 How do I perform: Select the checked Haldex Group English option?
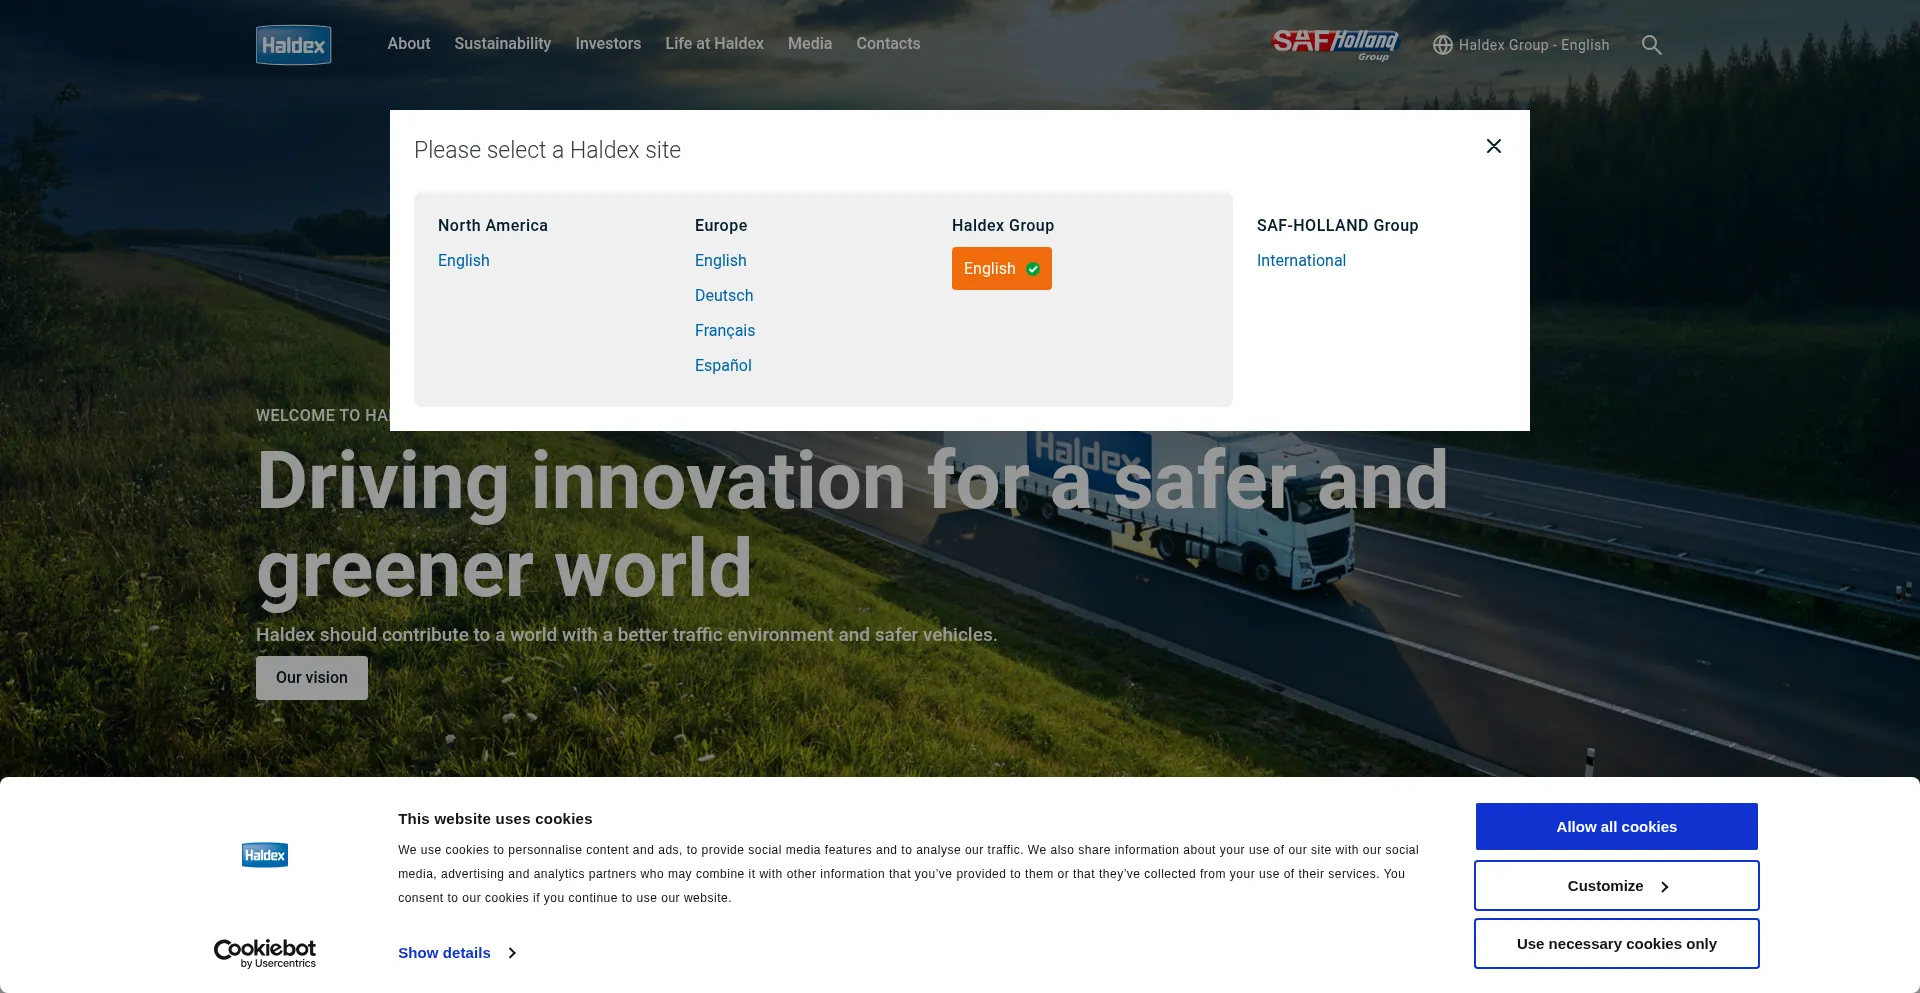tap(1001, 269)
